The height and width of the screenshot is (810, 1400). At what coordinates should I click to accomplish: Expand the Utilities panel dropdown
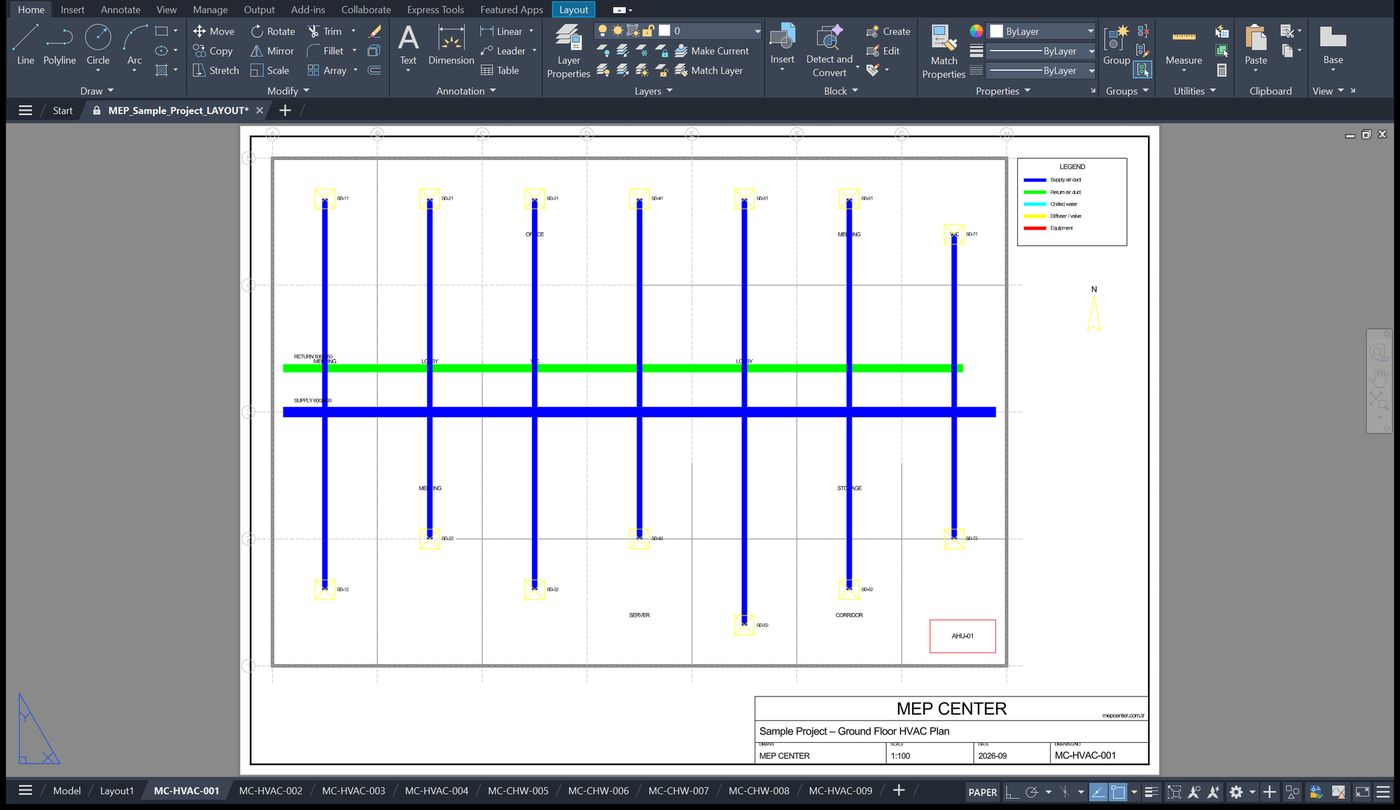[1195, 91]
